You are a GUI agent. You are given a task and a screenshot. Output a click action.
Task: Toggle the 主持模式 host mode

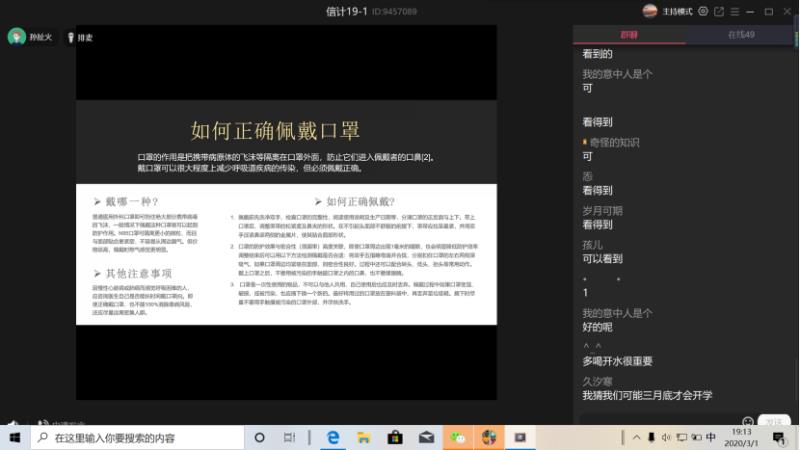(678, 11)
